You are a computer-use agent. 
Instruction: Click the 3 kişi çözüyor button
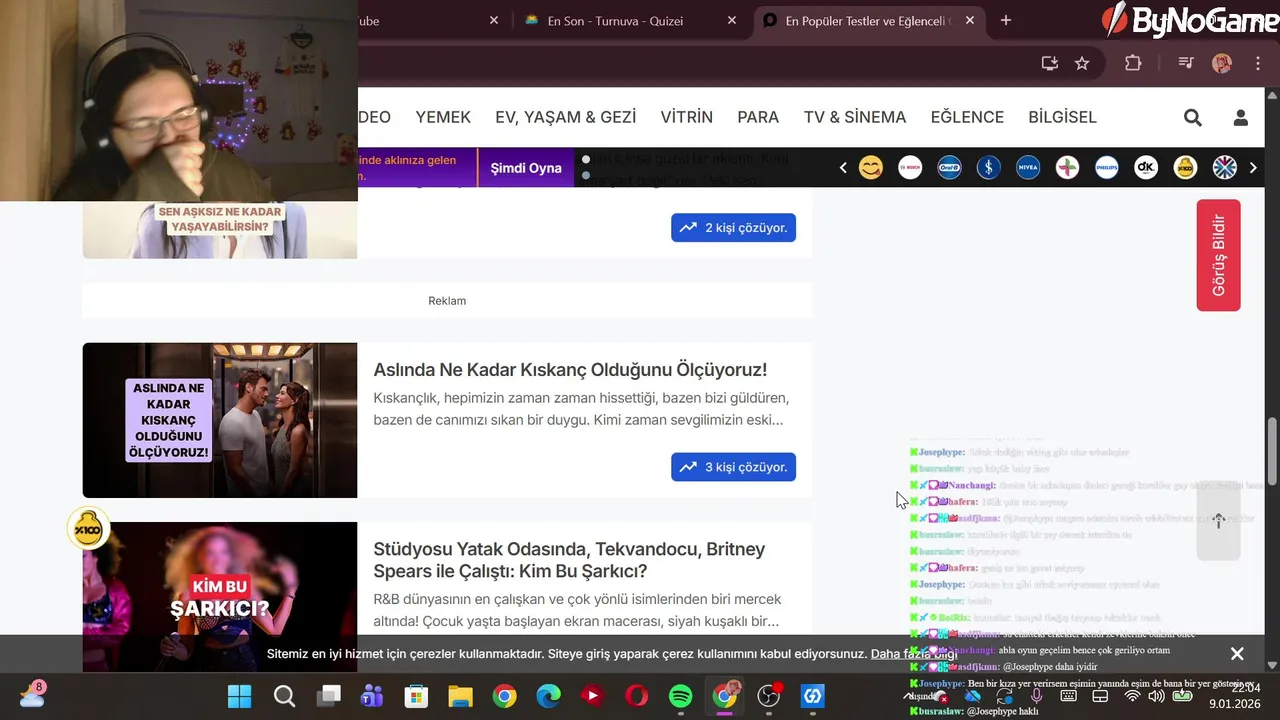pyautogui.click(x=733, y=467)
